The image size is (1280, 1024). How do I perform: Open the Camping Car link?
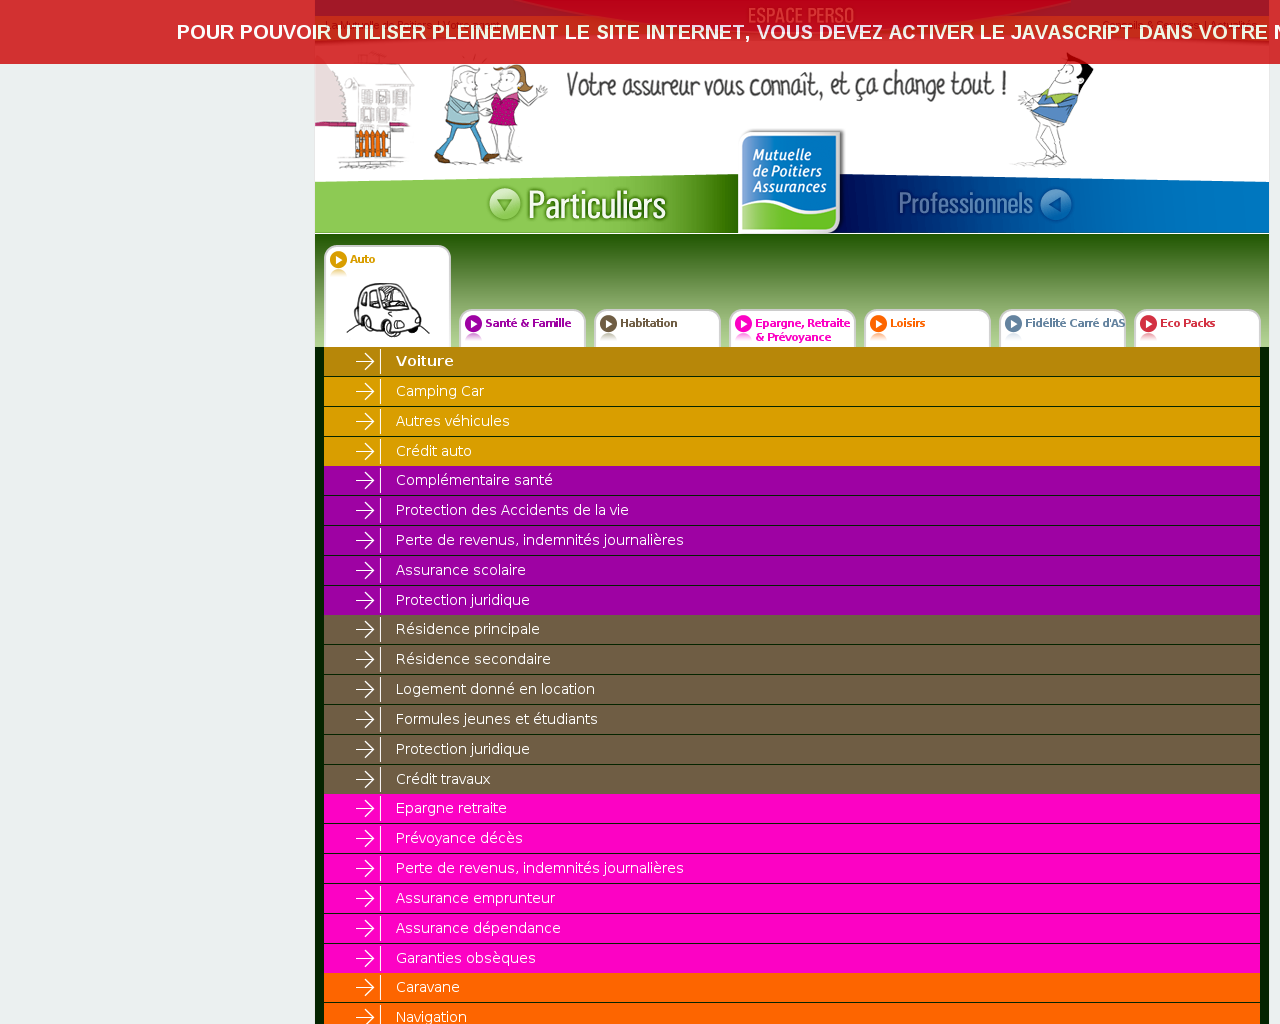pos(792,392)
